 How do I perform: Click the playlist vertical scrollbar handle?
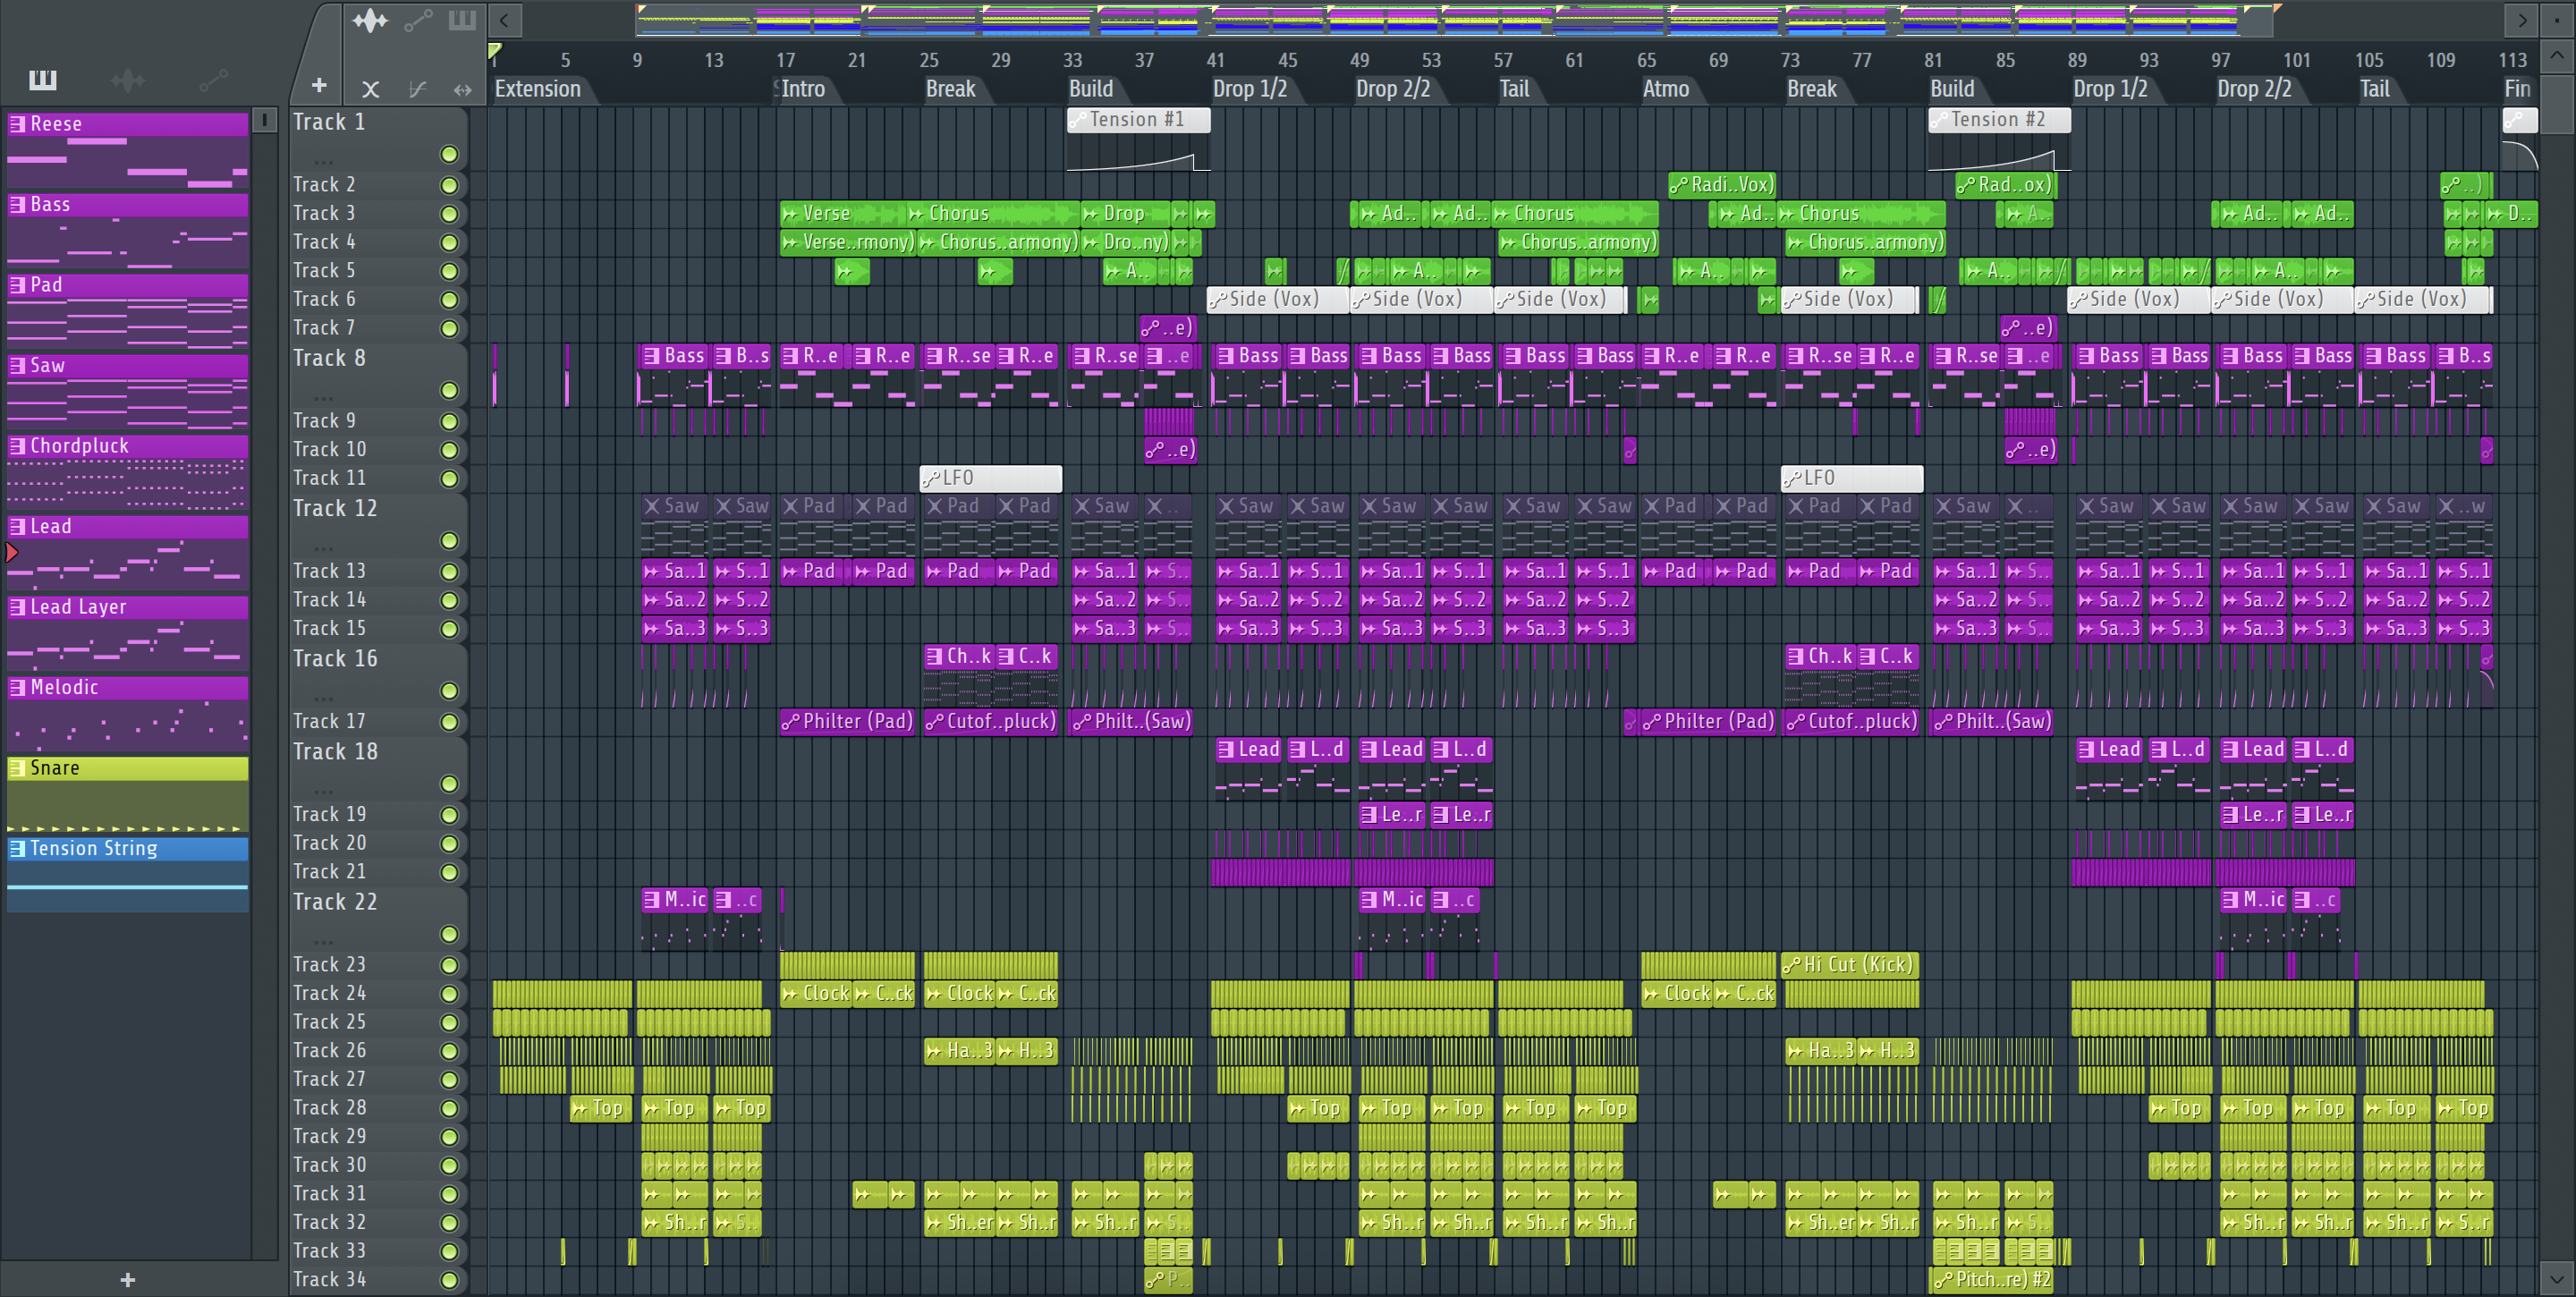[x=2557, y=102]
